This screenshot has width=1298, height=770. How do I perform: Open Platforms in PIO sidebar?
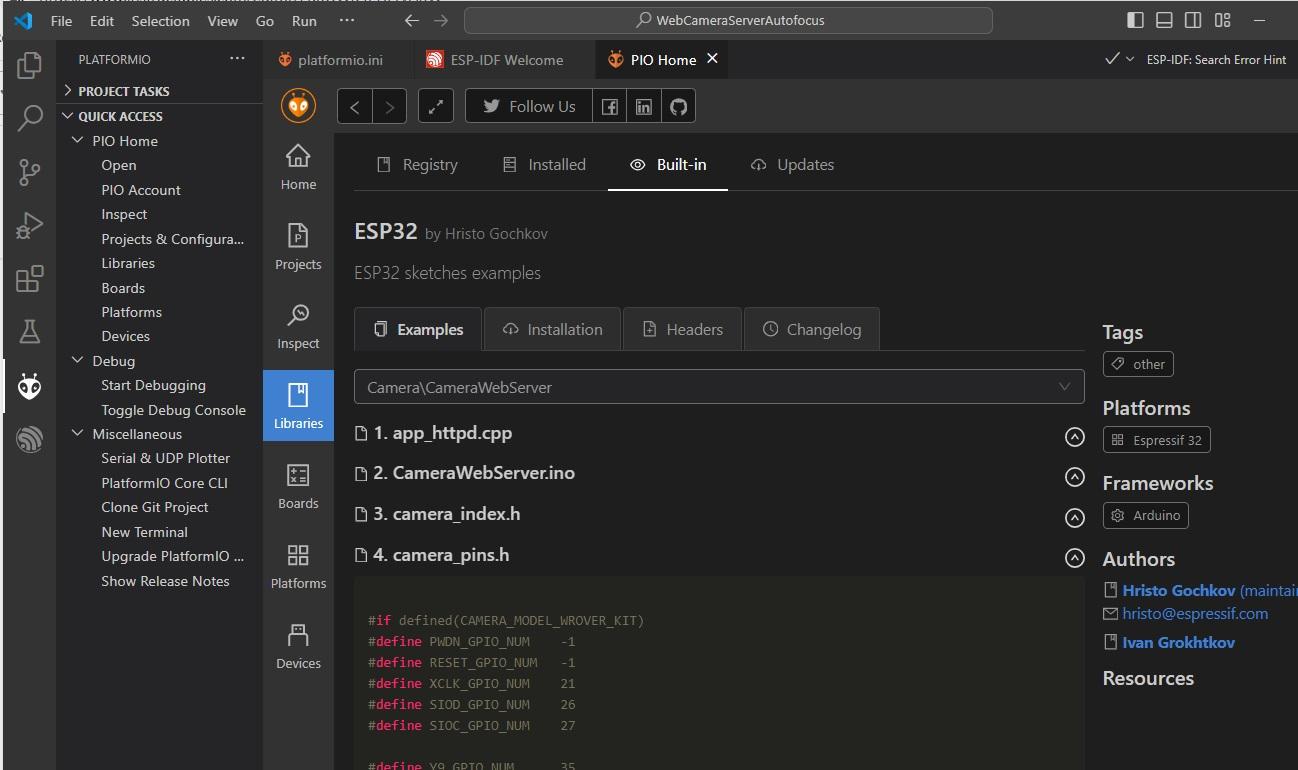click(x=298, y=566)
